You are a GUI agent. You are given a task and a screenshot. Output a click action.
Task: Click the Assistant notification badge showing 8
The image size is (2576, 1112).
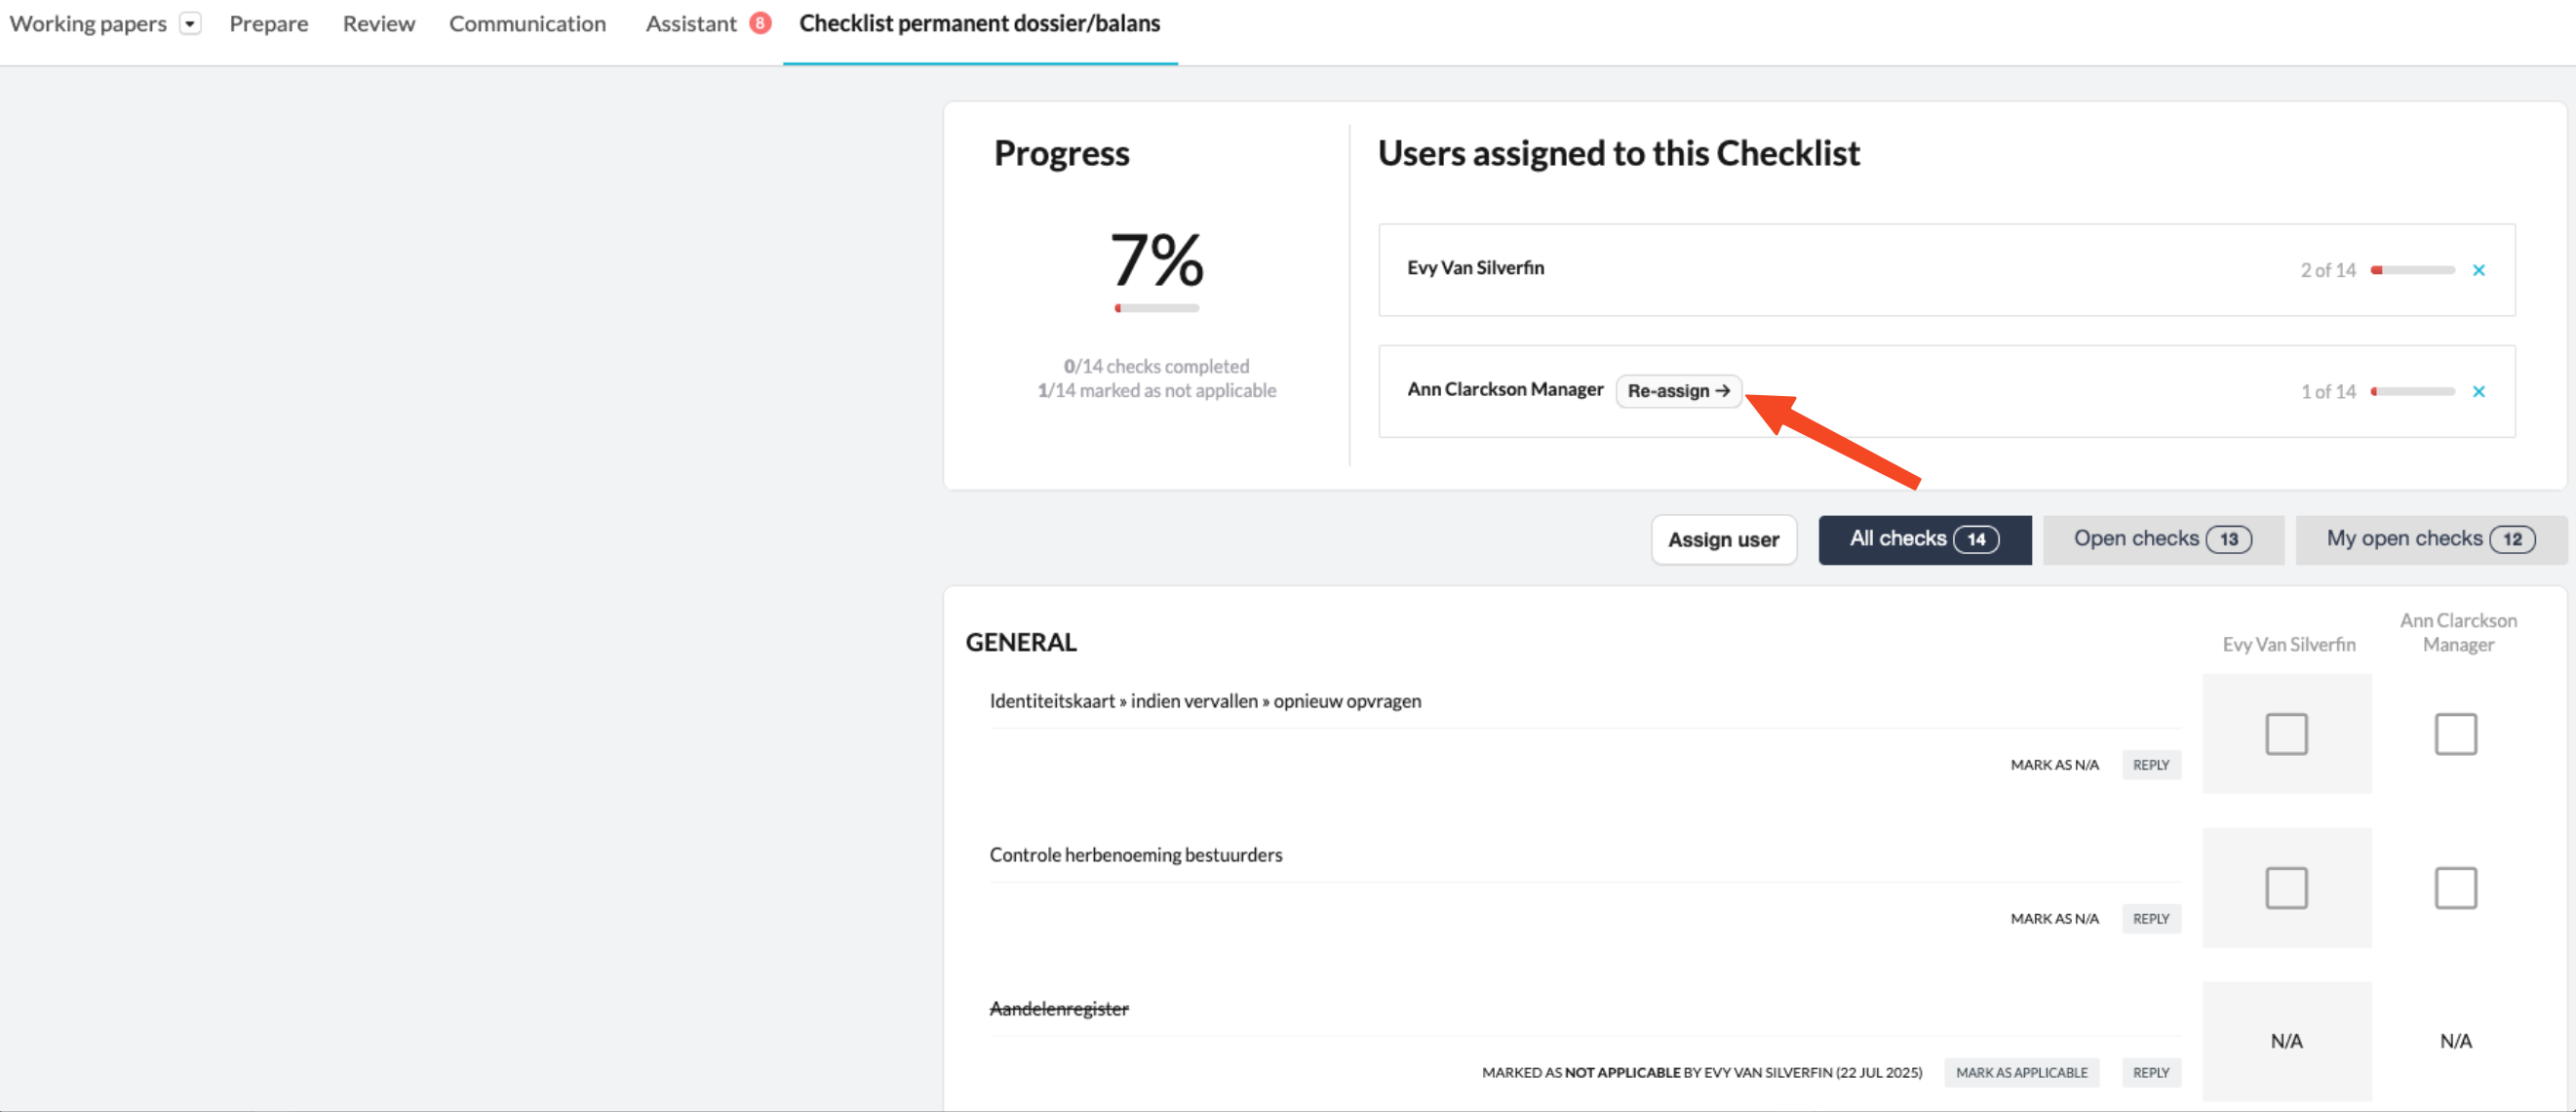tap(760, 23)
